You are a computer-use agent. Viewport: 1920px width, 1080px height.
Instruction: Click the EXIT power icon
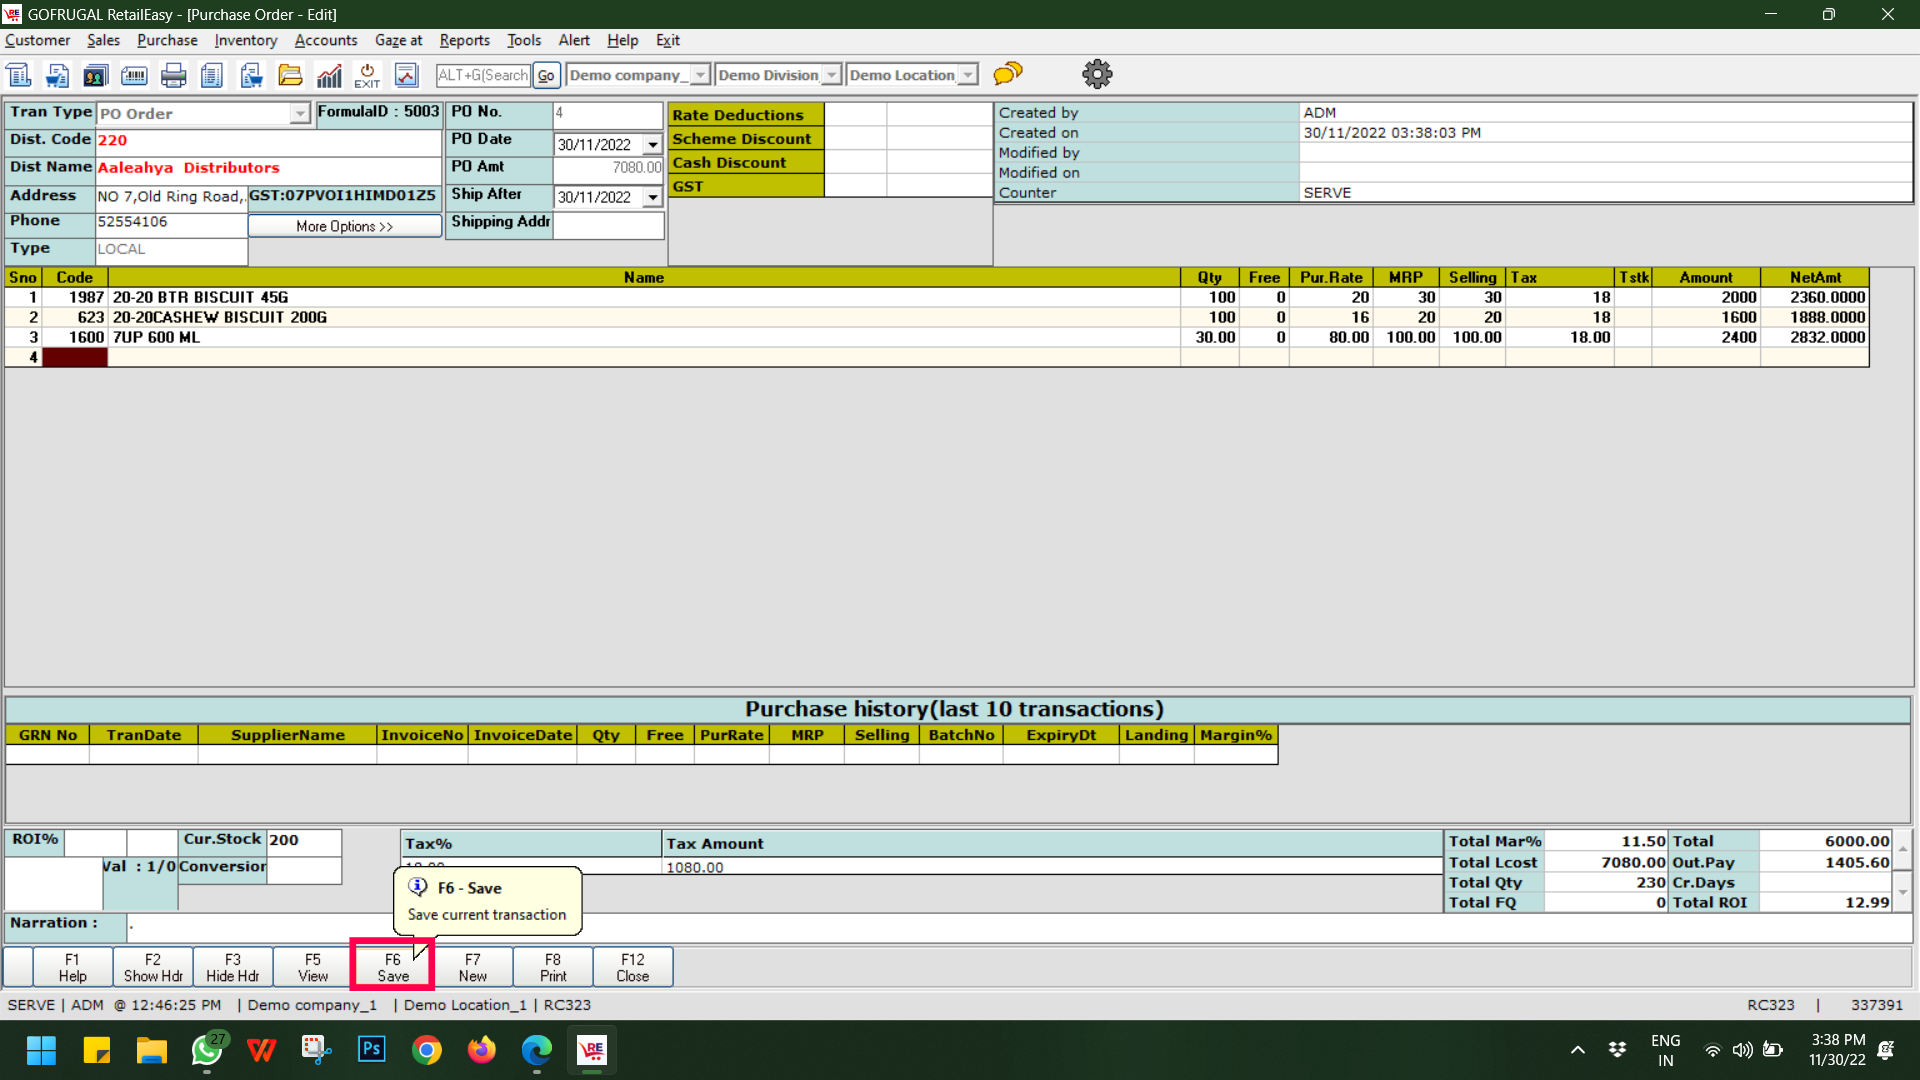367,75
